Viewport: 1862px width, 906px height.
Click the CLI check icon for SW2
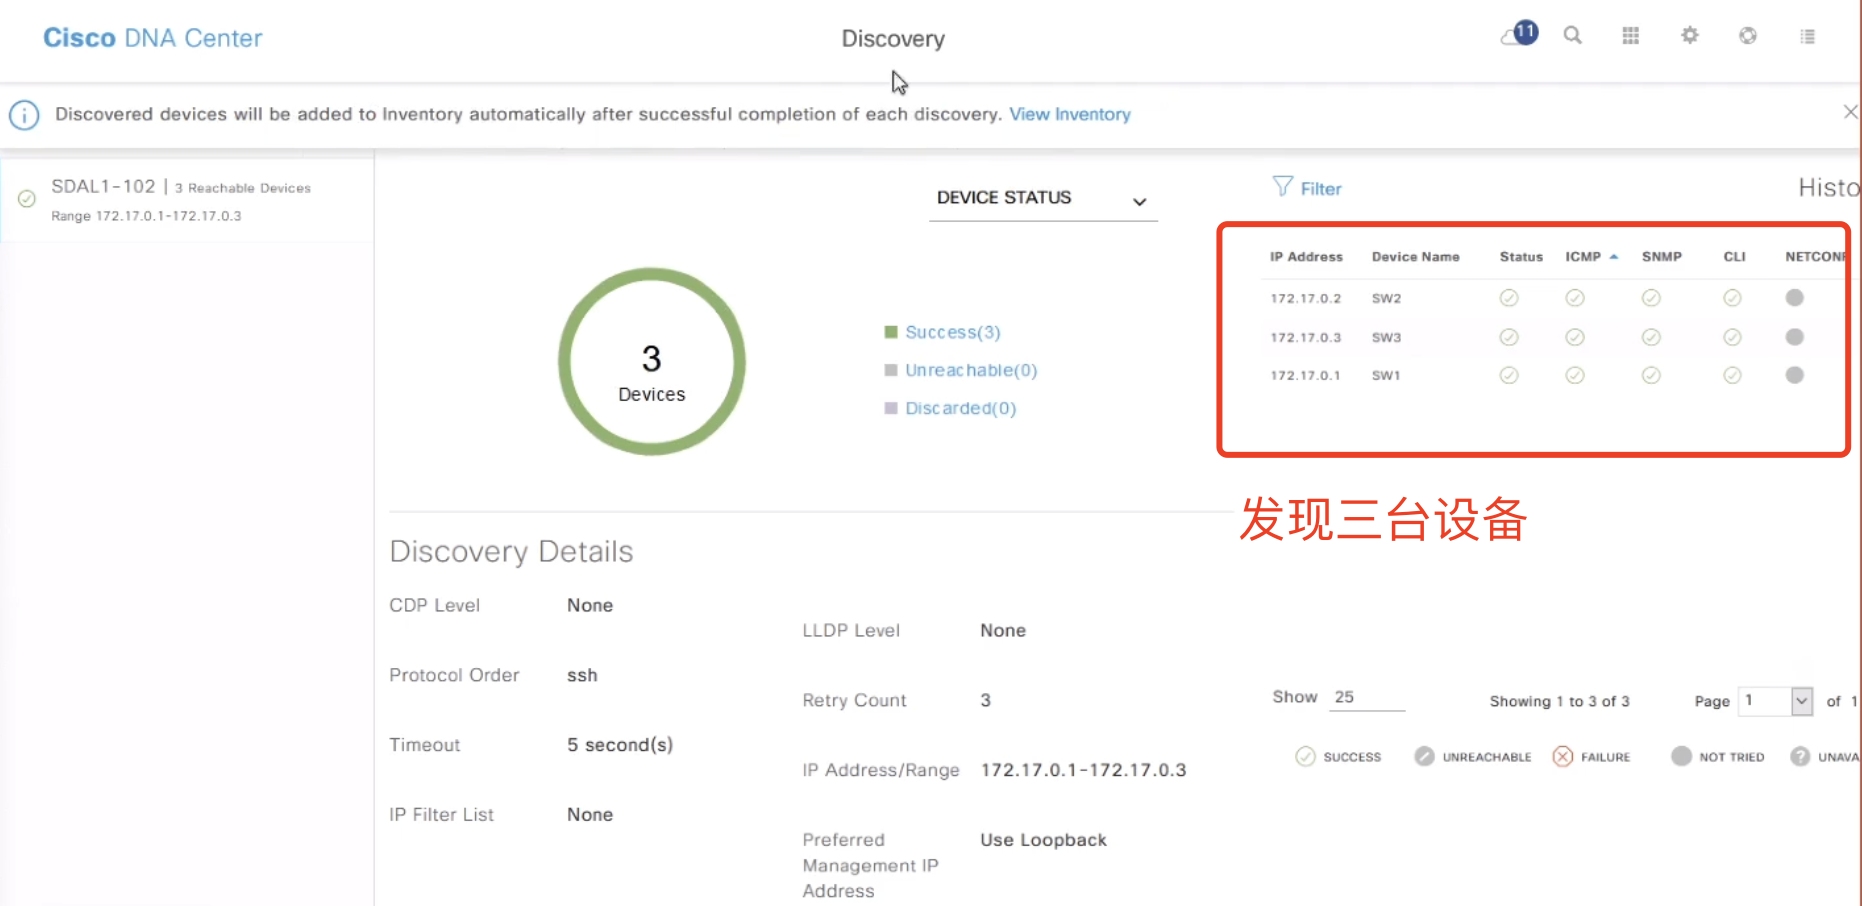click(1733, 298)
